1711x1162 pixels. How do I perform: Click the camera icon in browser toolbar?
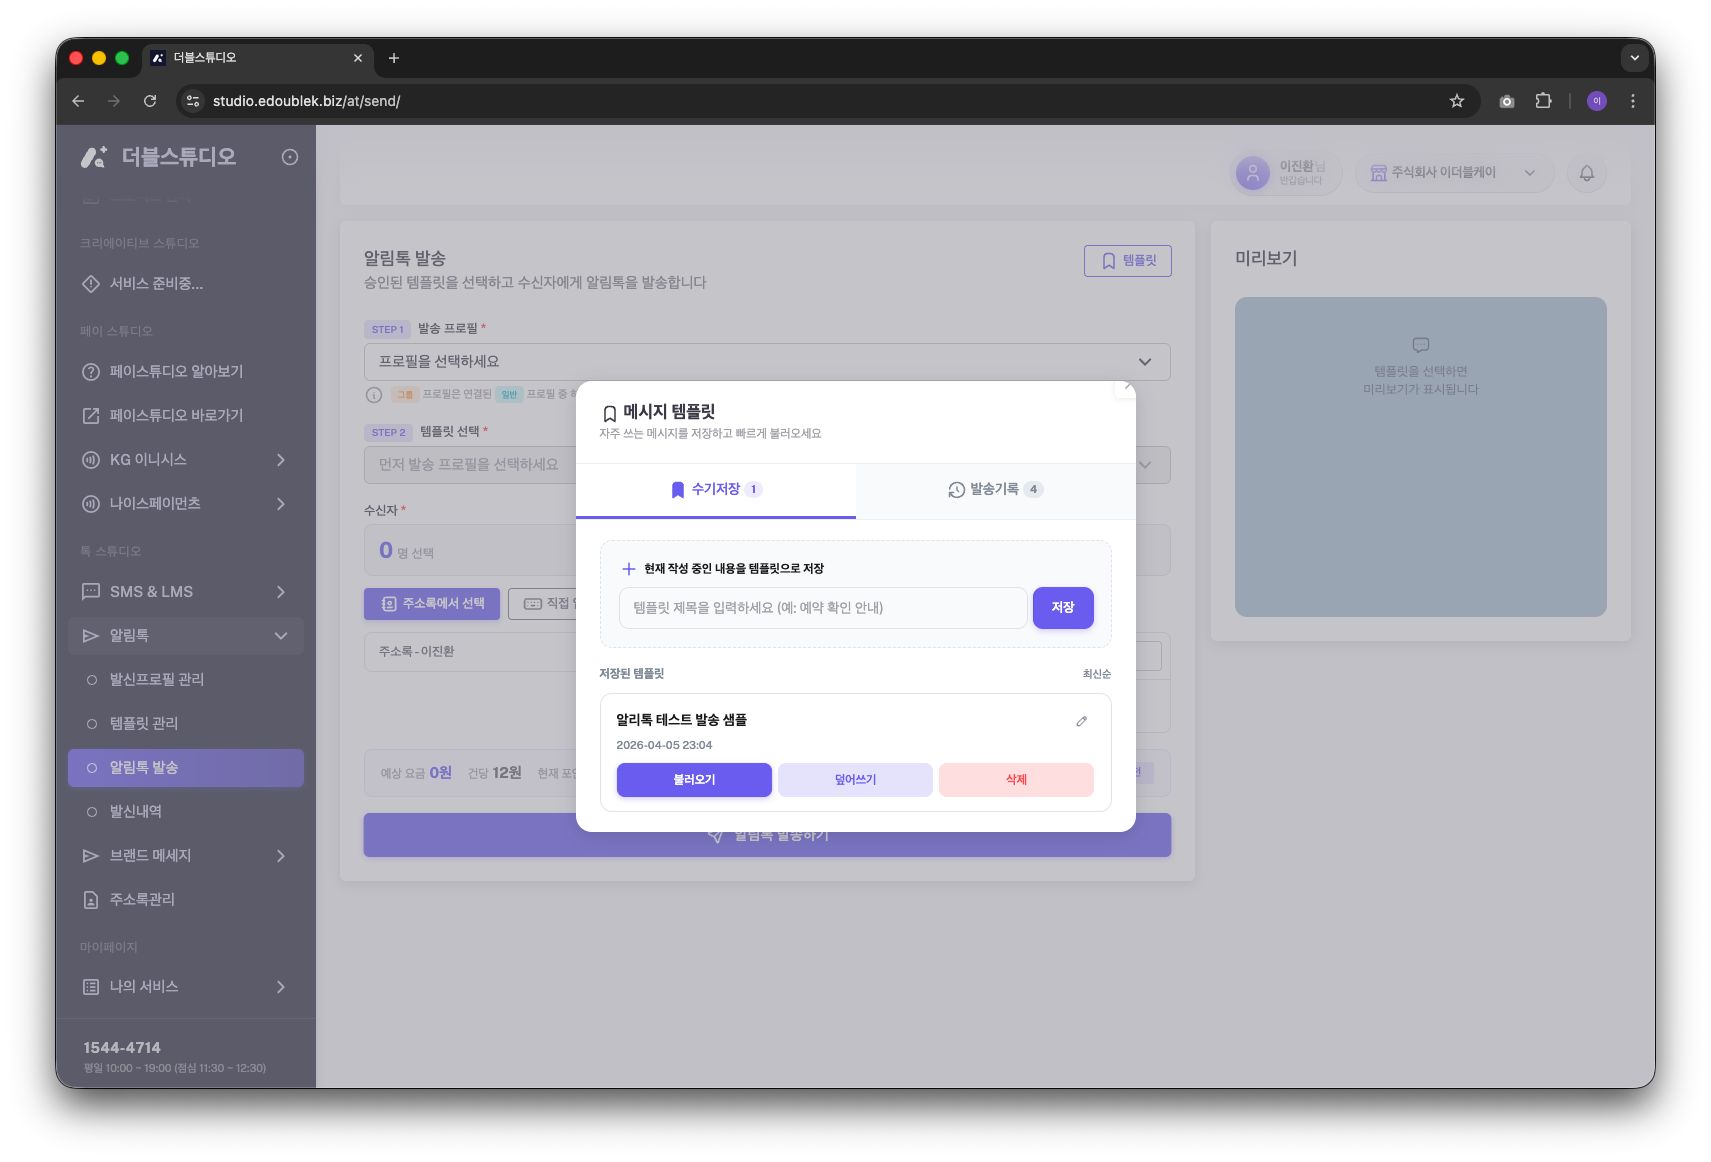[1507, 101]
